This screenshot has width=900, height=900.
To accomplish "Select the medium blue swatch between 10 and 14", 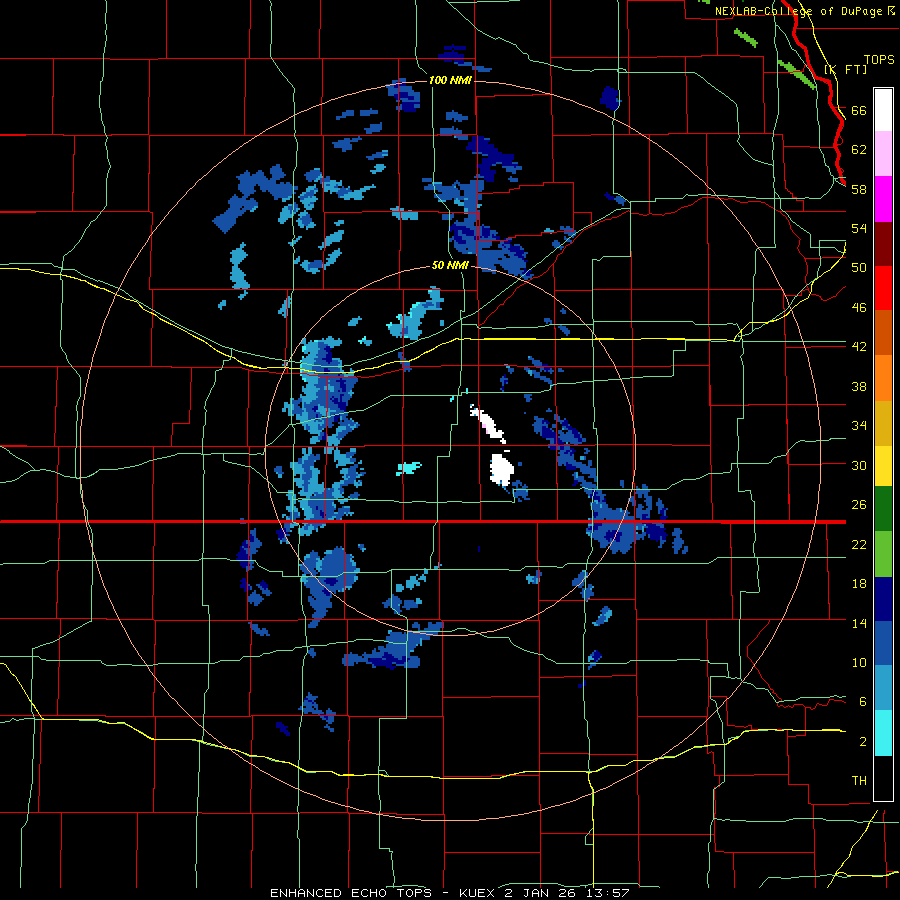I will tap(883, 643).
